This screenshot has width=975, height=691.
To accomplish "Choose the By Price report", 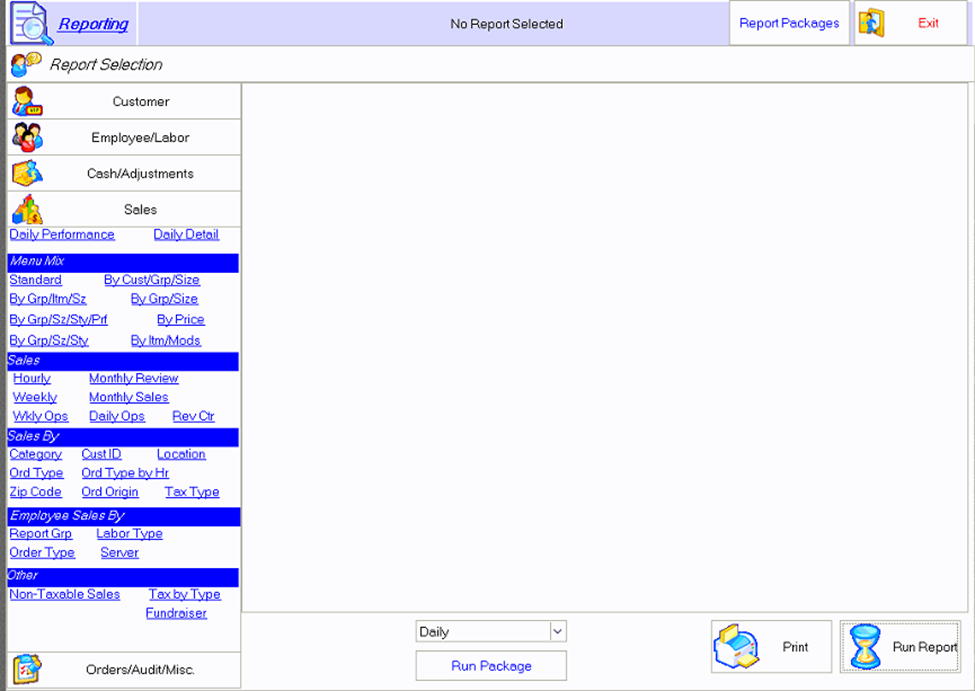I will (180, 320).
